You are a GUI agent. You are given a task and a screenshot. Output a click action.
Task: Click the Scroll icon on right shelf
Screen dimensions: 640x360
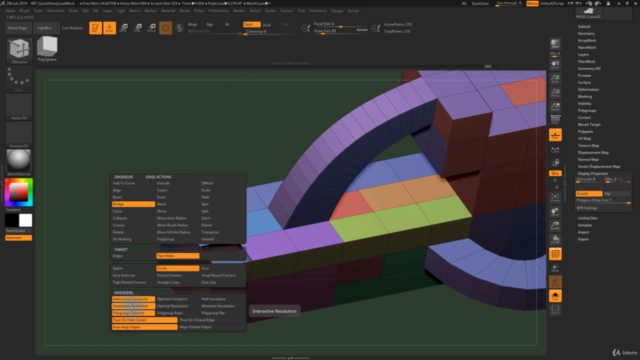click(x=555, y=64)
